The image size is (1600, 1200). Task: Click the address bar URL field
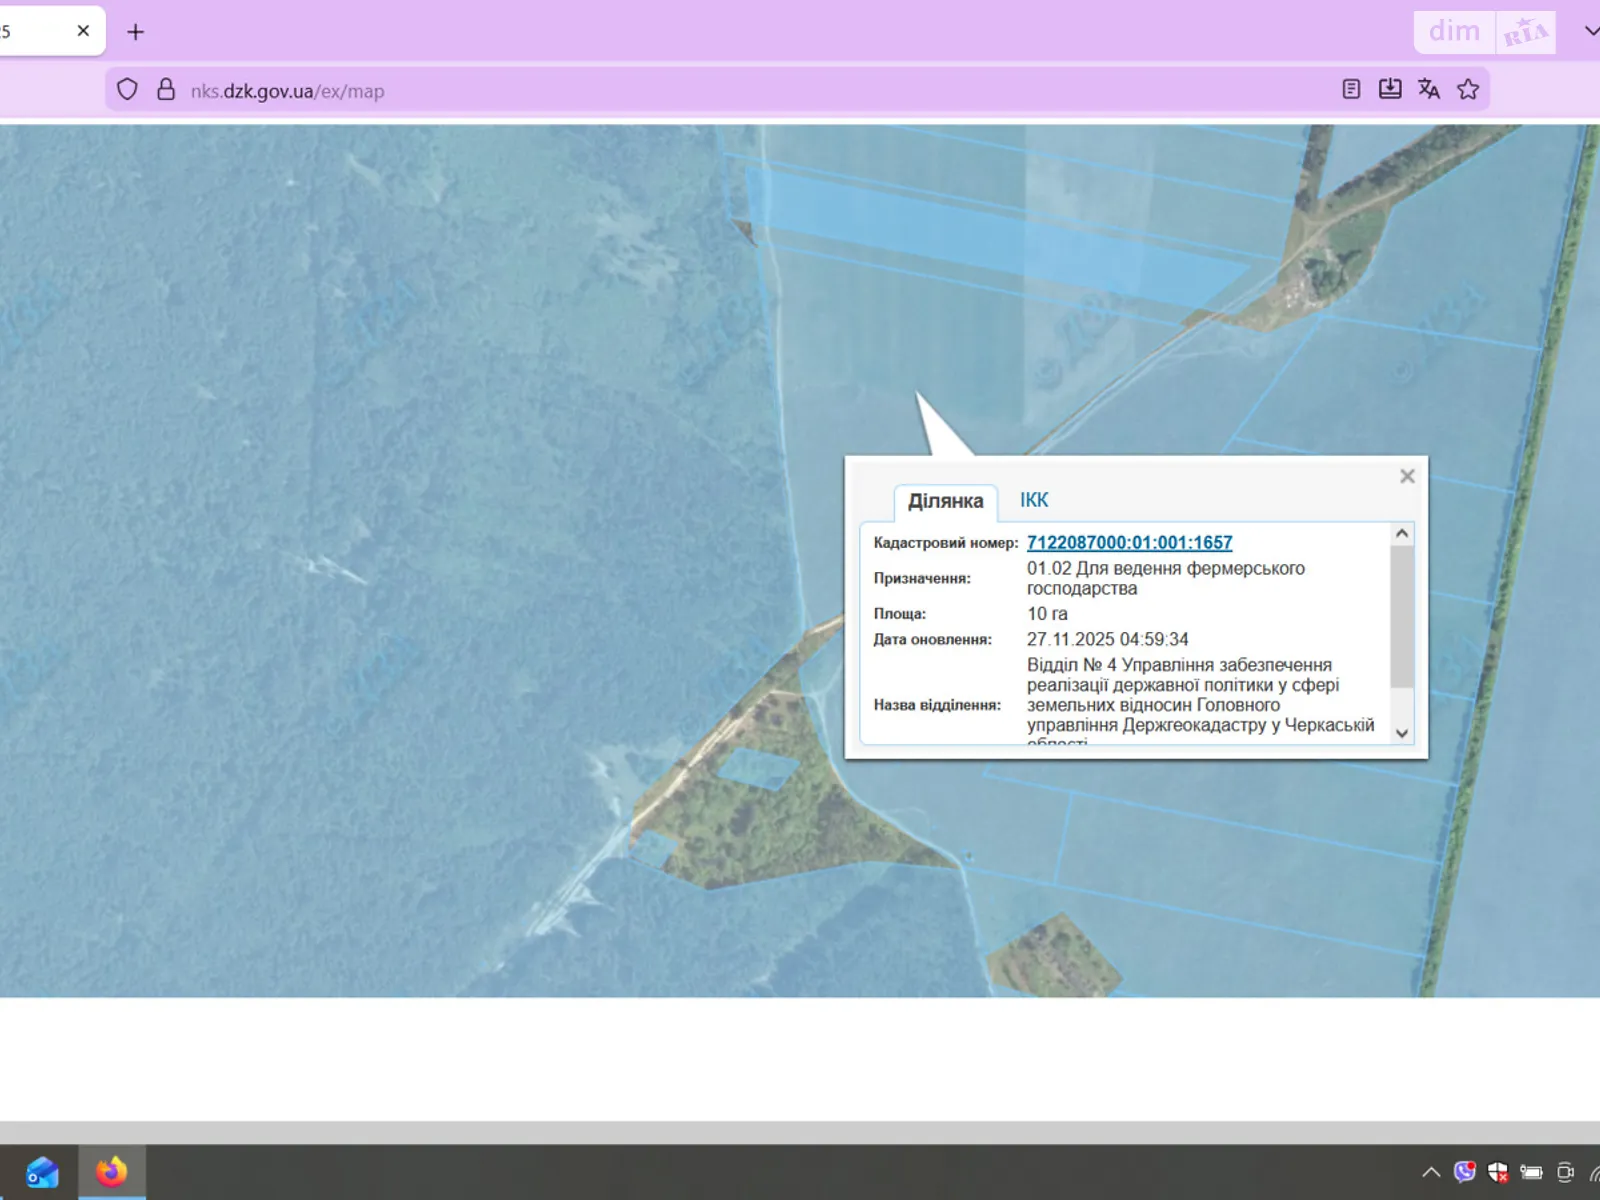coord(700,91)
